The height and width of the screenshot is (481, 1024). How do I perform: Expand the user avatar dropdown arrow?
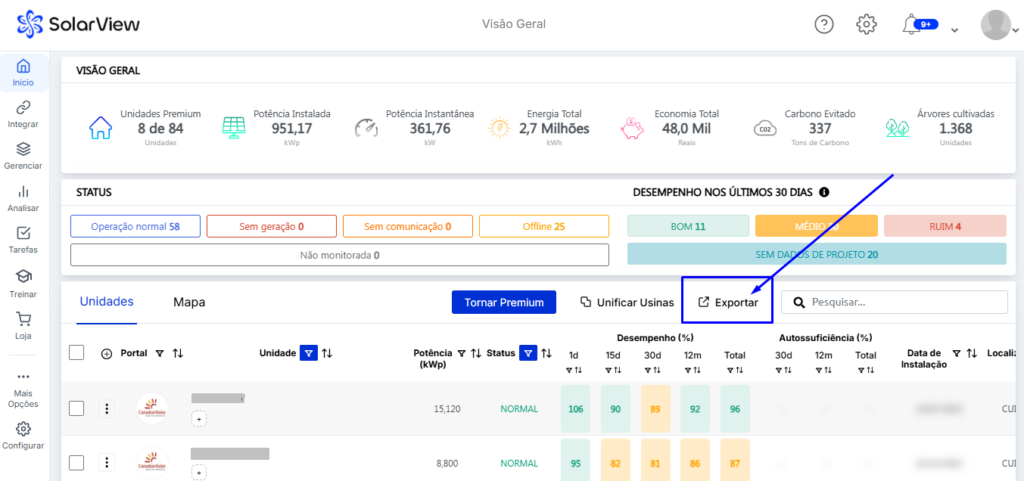pyautogui.click(x=1015, y=30)
